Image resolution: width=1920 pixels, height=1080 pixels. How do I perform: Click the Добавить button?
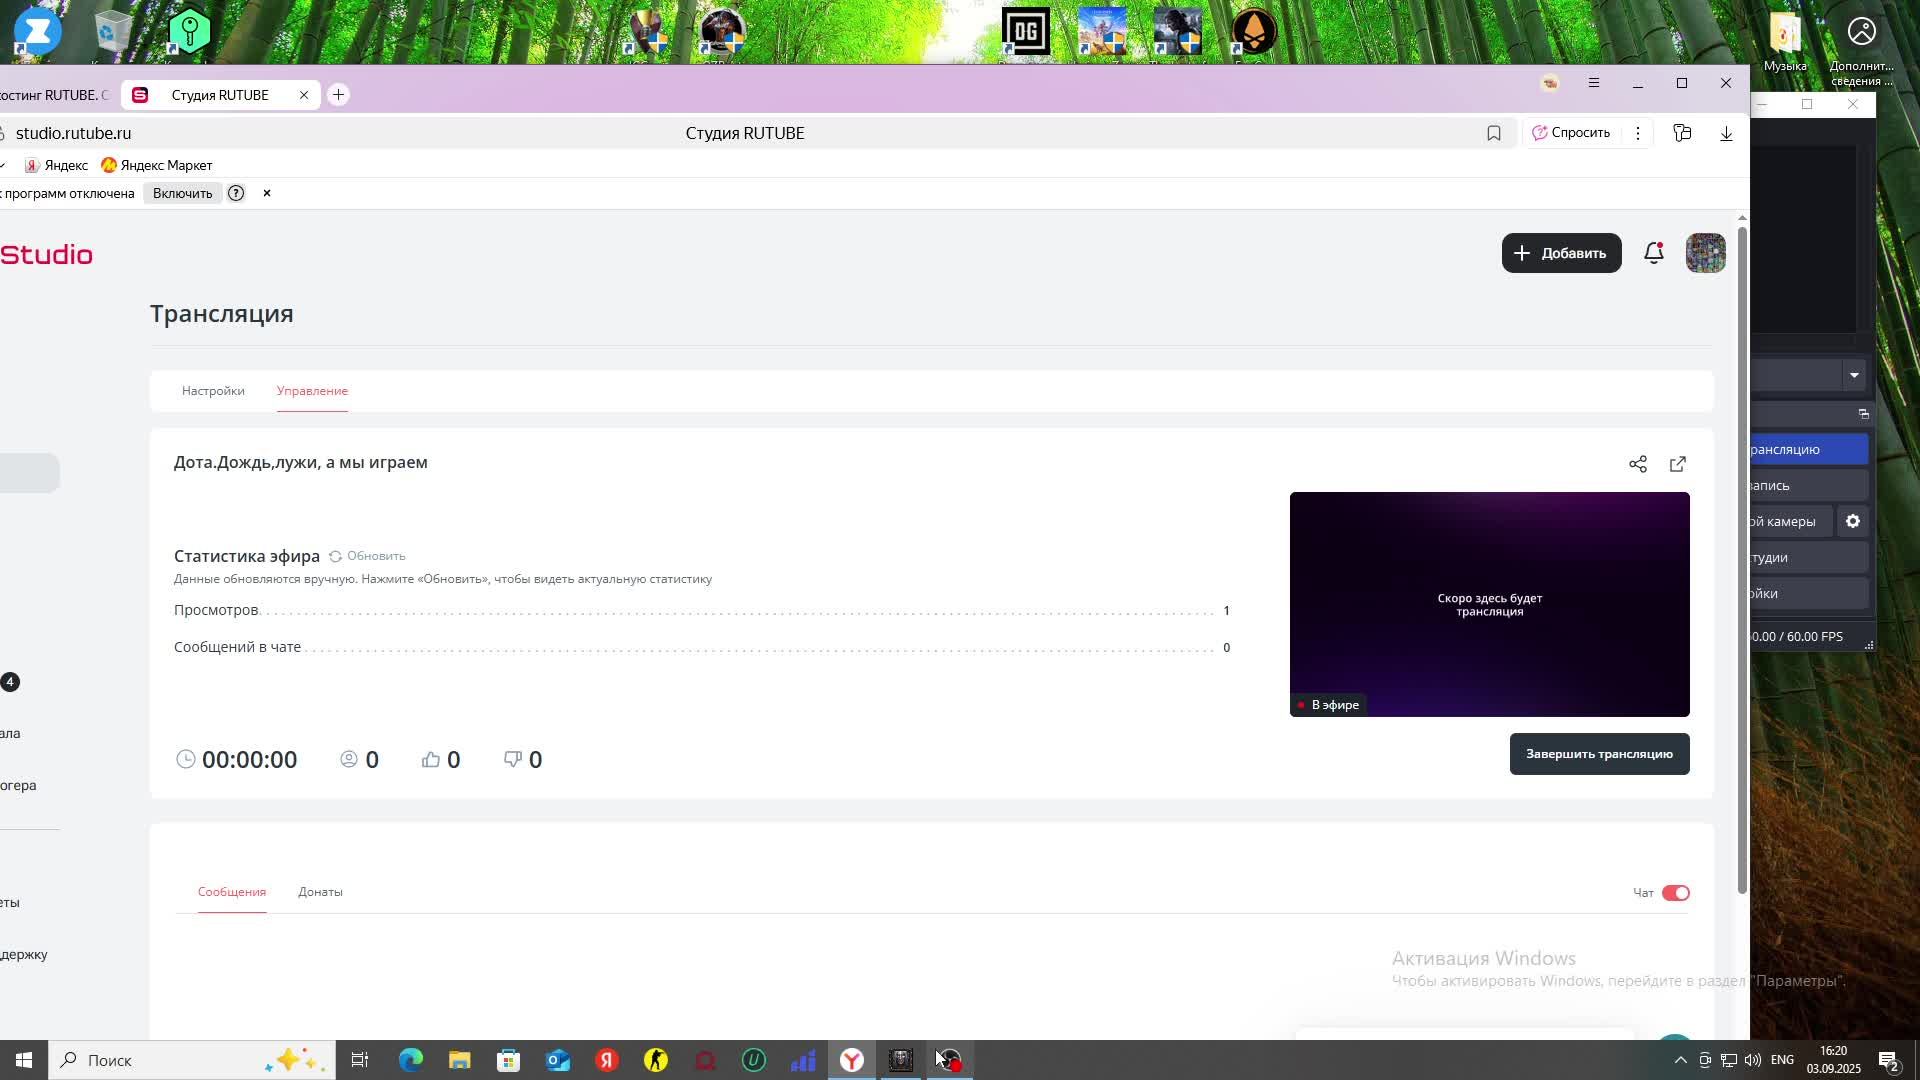click(x=1561, y=253)
